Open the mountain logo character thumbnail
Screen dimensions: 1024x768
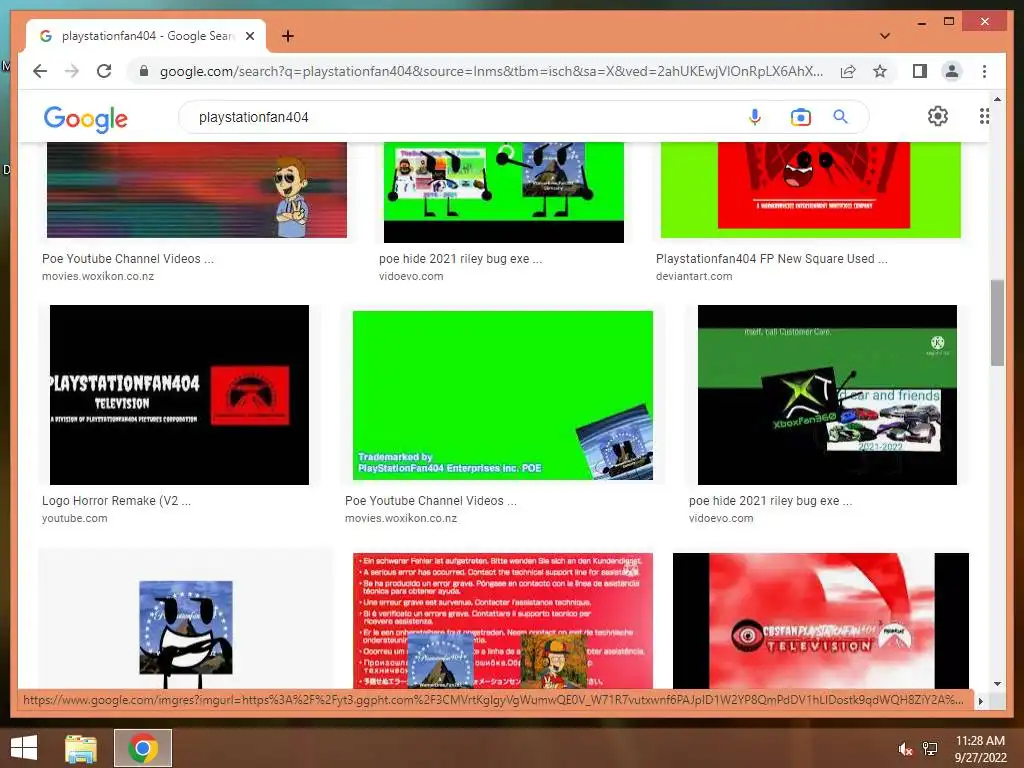(186, 620)
